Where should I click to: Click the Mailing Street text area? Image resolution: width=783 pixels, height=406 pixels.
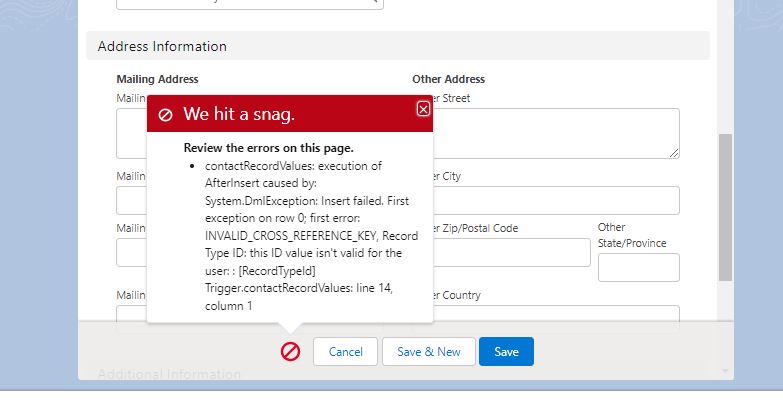(130, 133)
